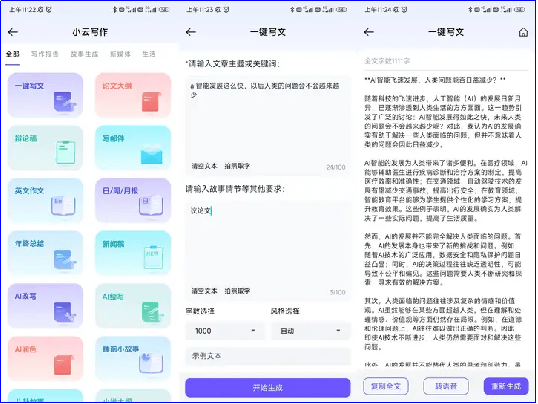Switch to the 故事生成 tab
Image resolution: width=538 pixels, height=404 pixels.
[84, 54]
